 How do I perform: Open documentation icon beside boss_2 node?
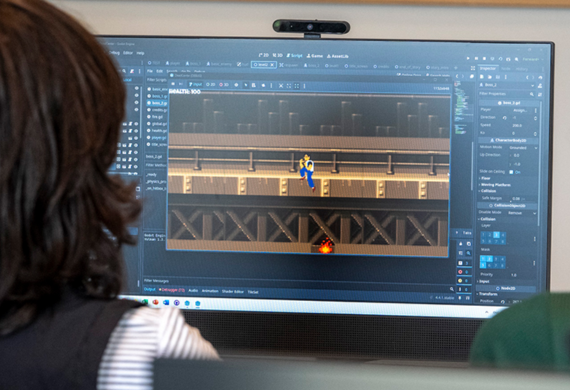click(x=540, y=86)
